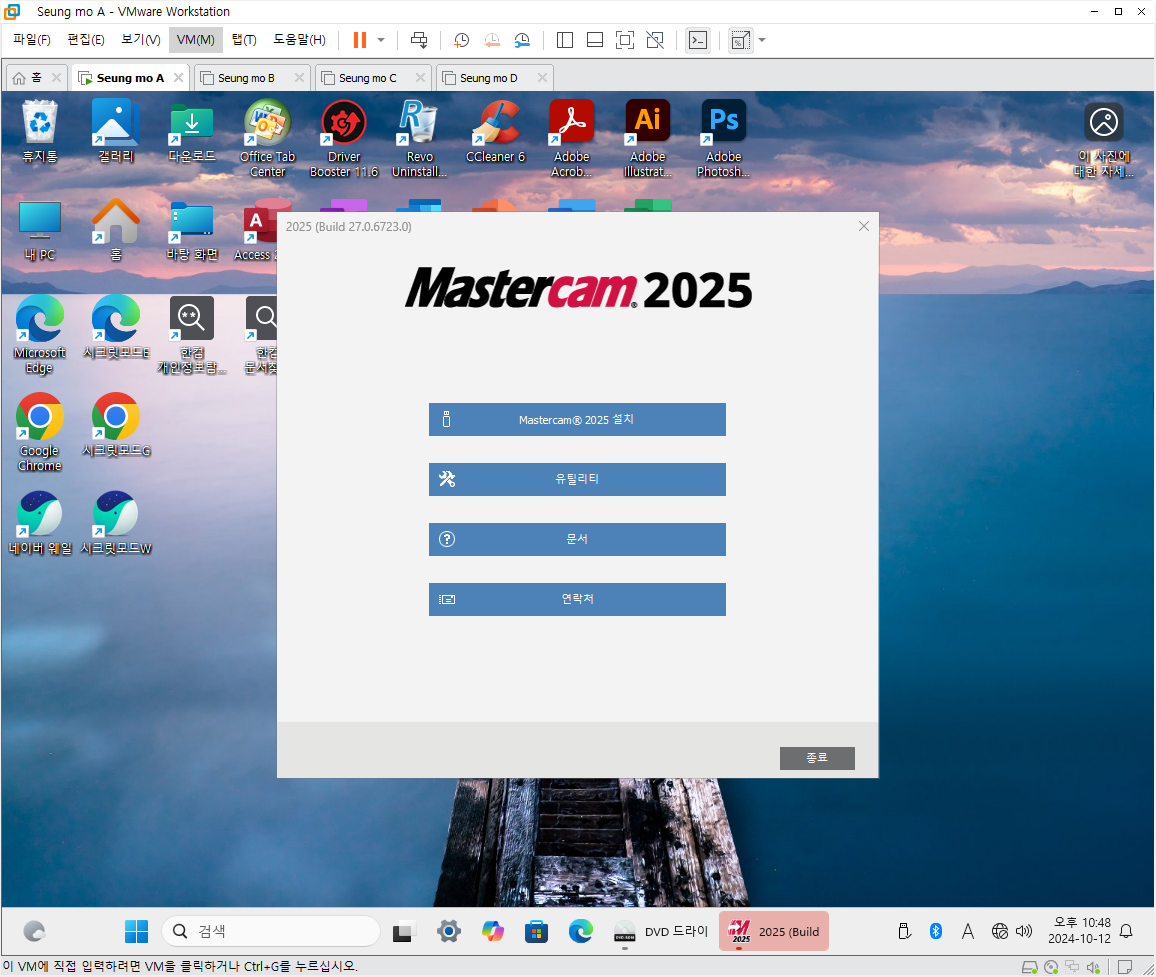The width and height of the screenshot is (1156, 977).
Task: Select the 시크릿모드W Whale shortcut
Action: (x=116, y=524)
